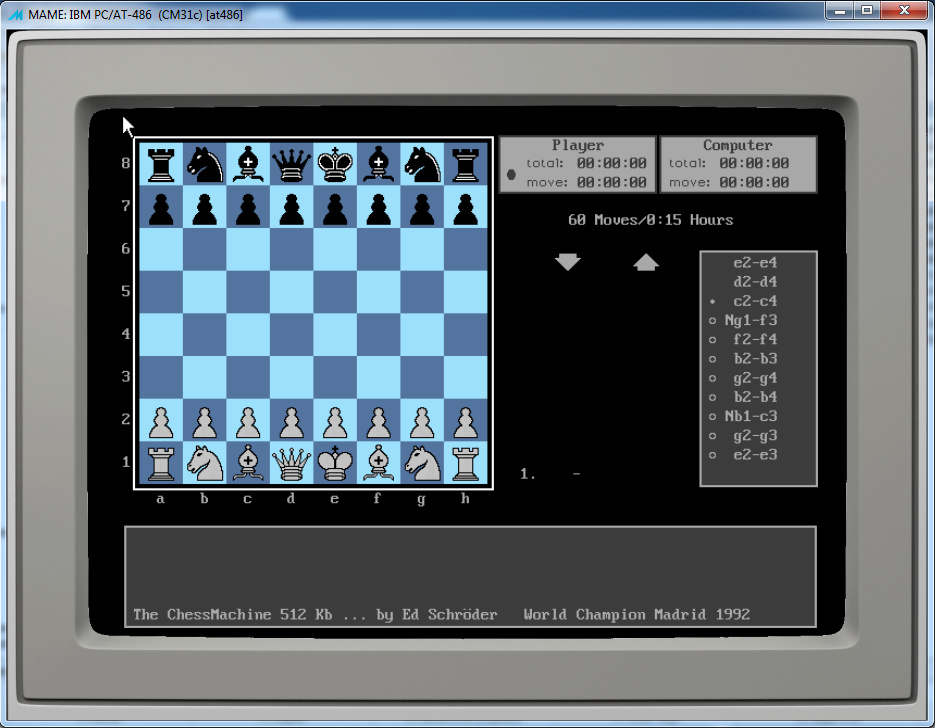
Task: Select the black king on e8
Action: [335, 164]
